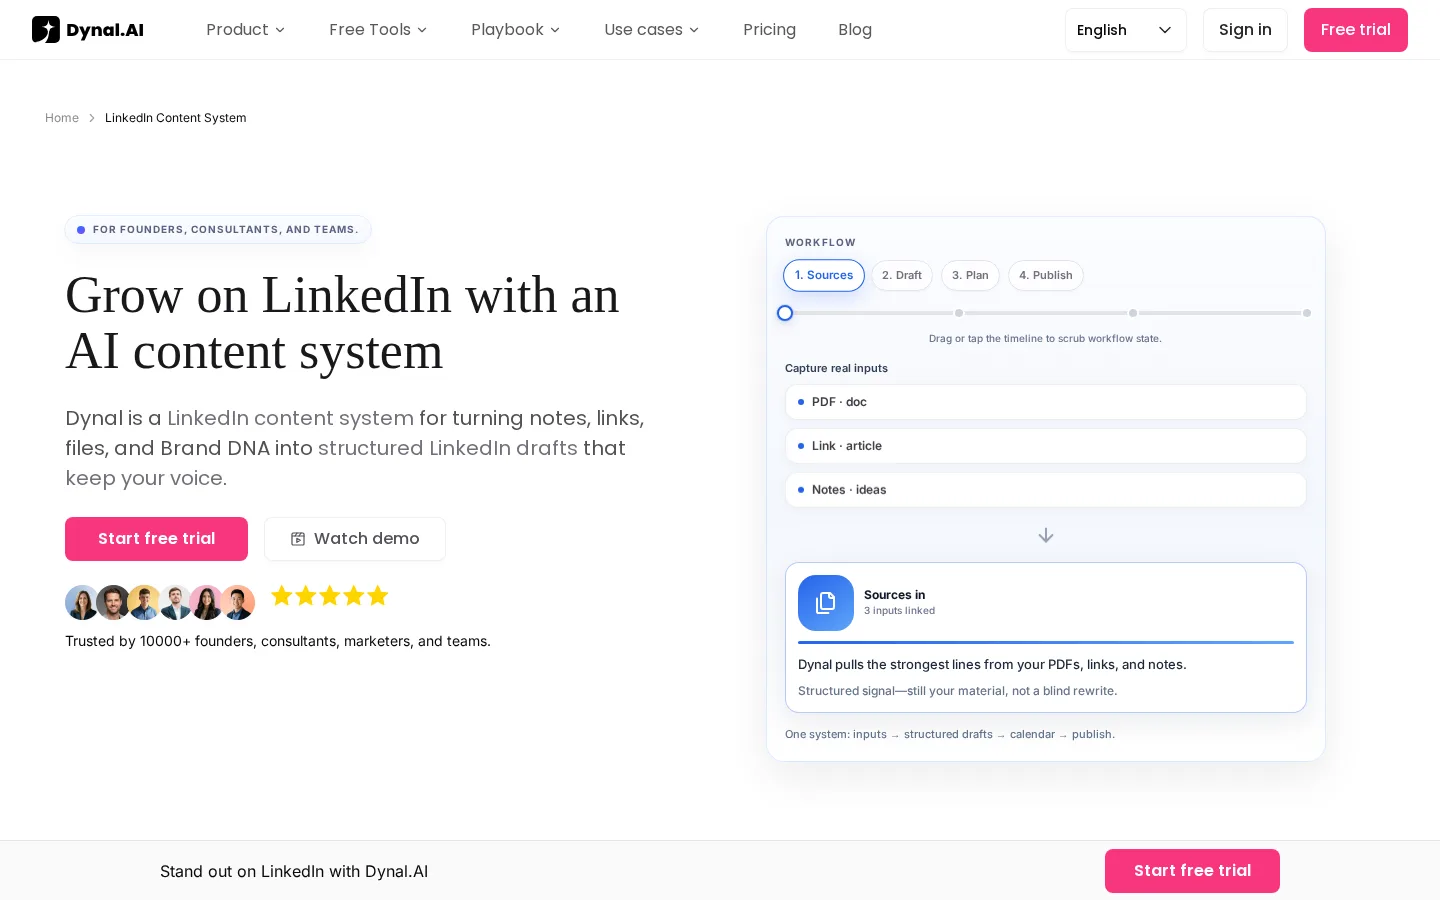Click the Notes · ideas input row

tap(1046, 490)
